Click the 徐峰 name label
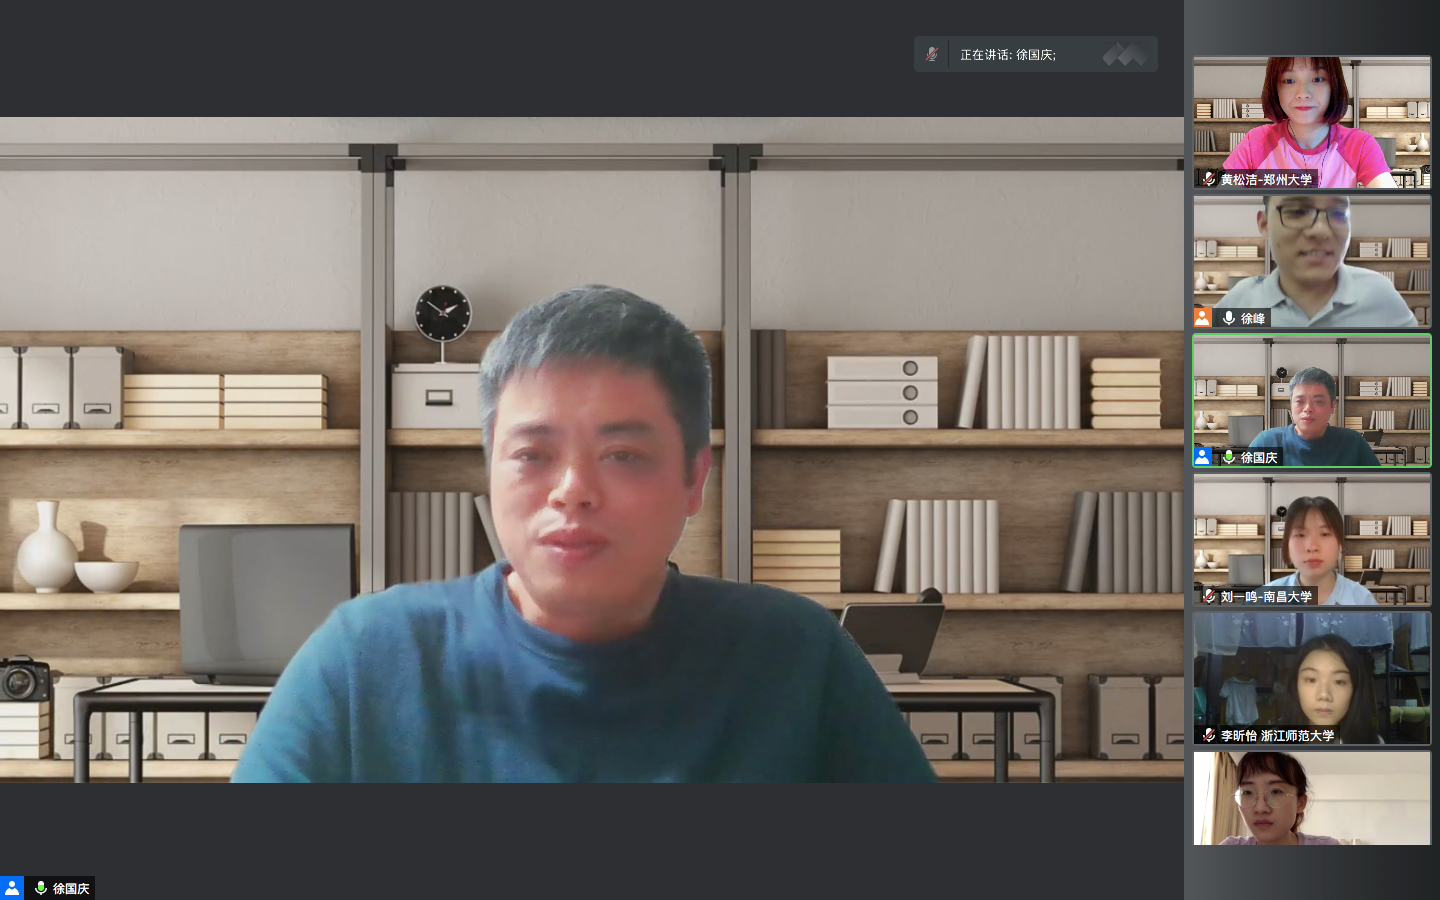The width and height of the screenshot is (1440, 900). pos(1253,319)
